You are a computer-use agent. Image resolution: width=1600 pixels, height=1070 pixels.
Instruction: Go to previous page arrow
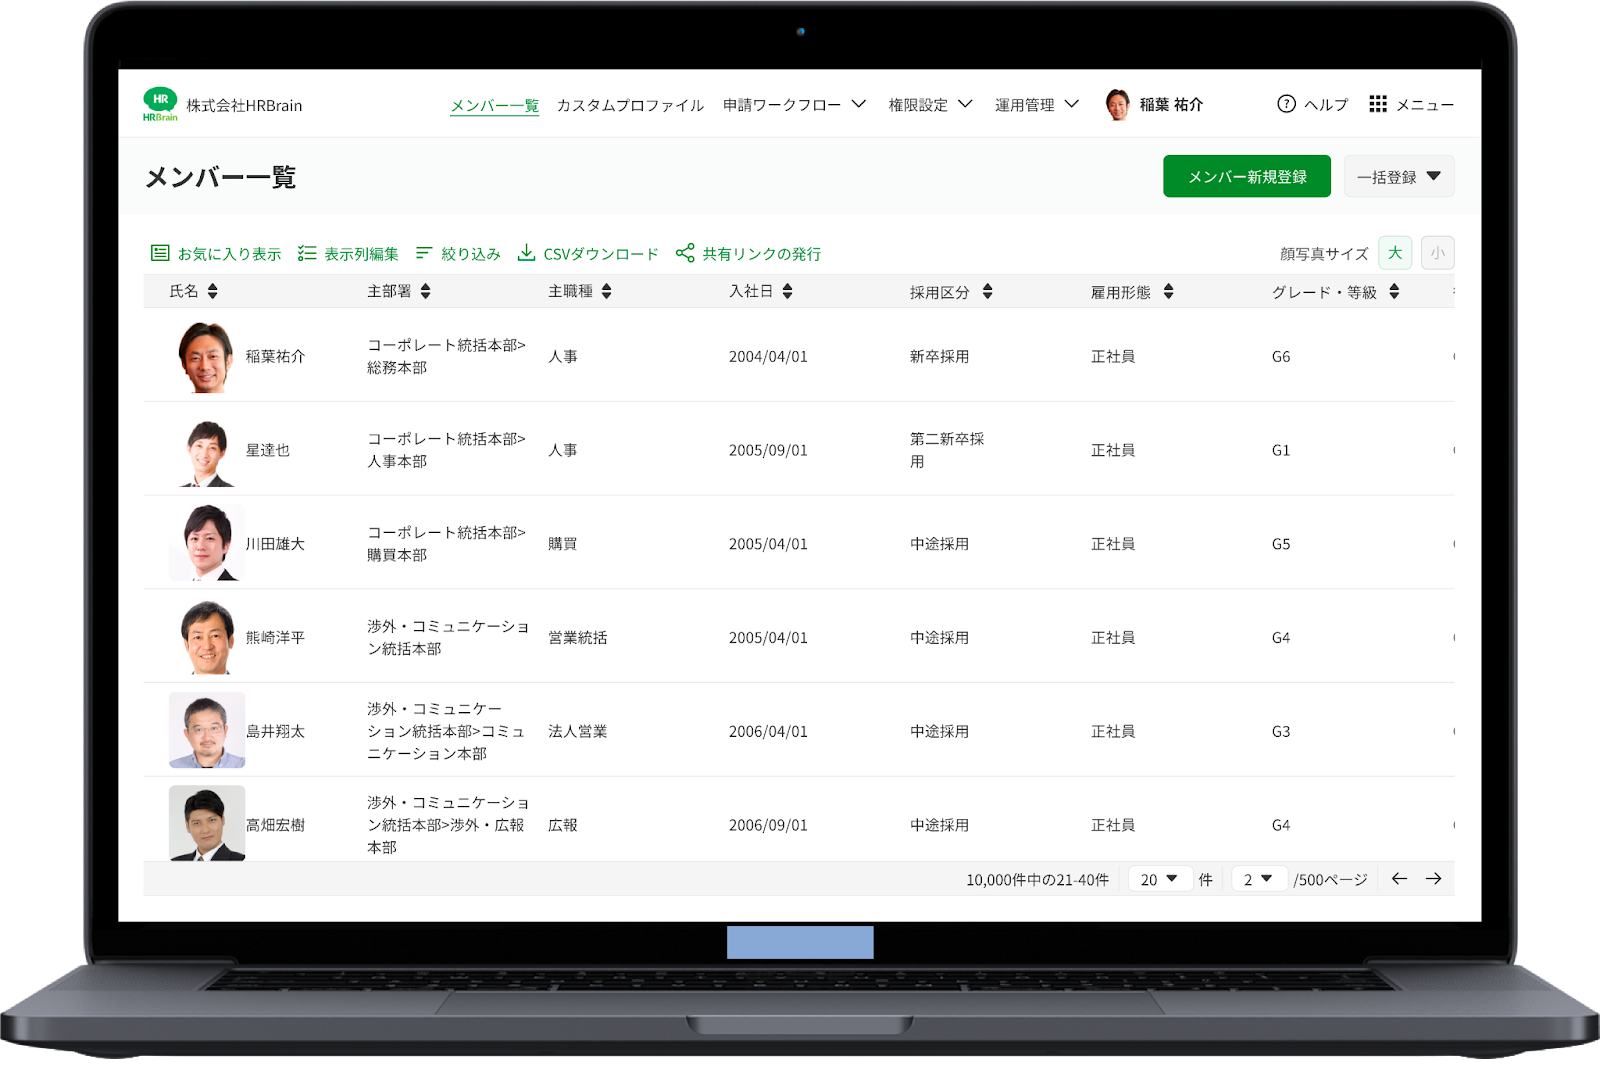click(x=1399, y=879)
